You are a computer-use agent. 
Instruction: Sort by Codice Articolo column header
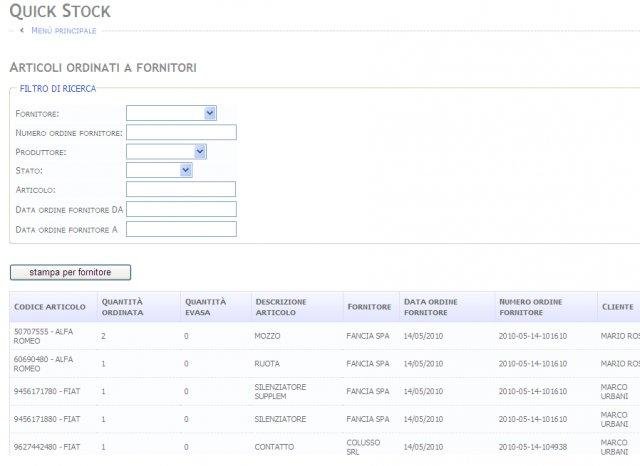click(x=50, y=306)
